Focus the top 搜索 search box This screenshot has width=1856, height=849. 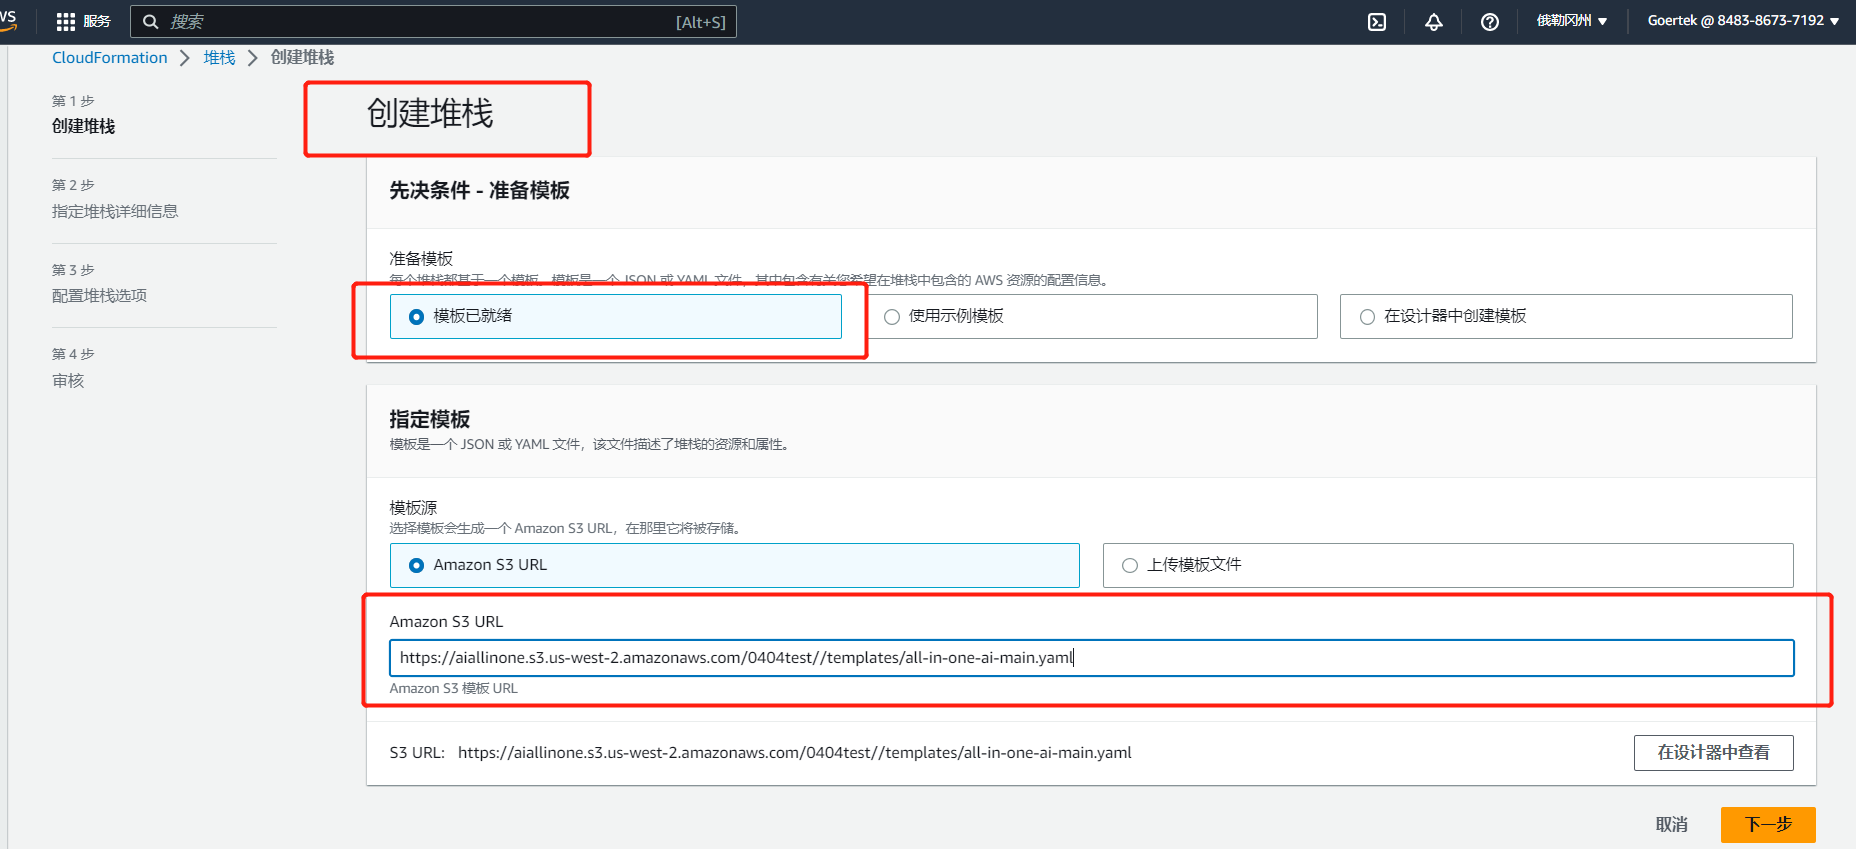coord(420,21)
